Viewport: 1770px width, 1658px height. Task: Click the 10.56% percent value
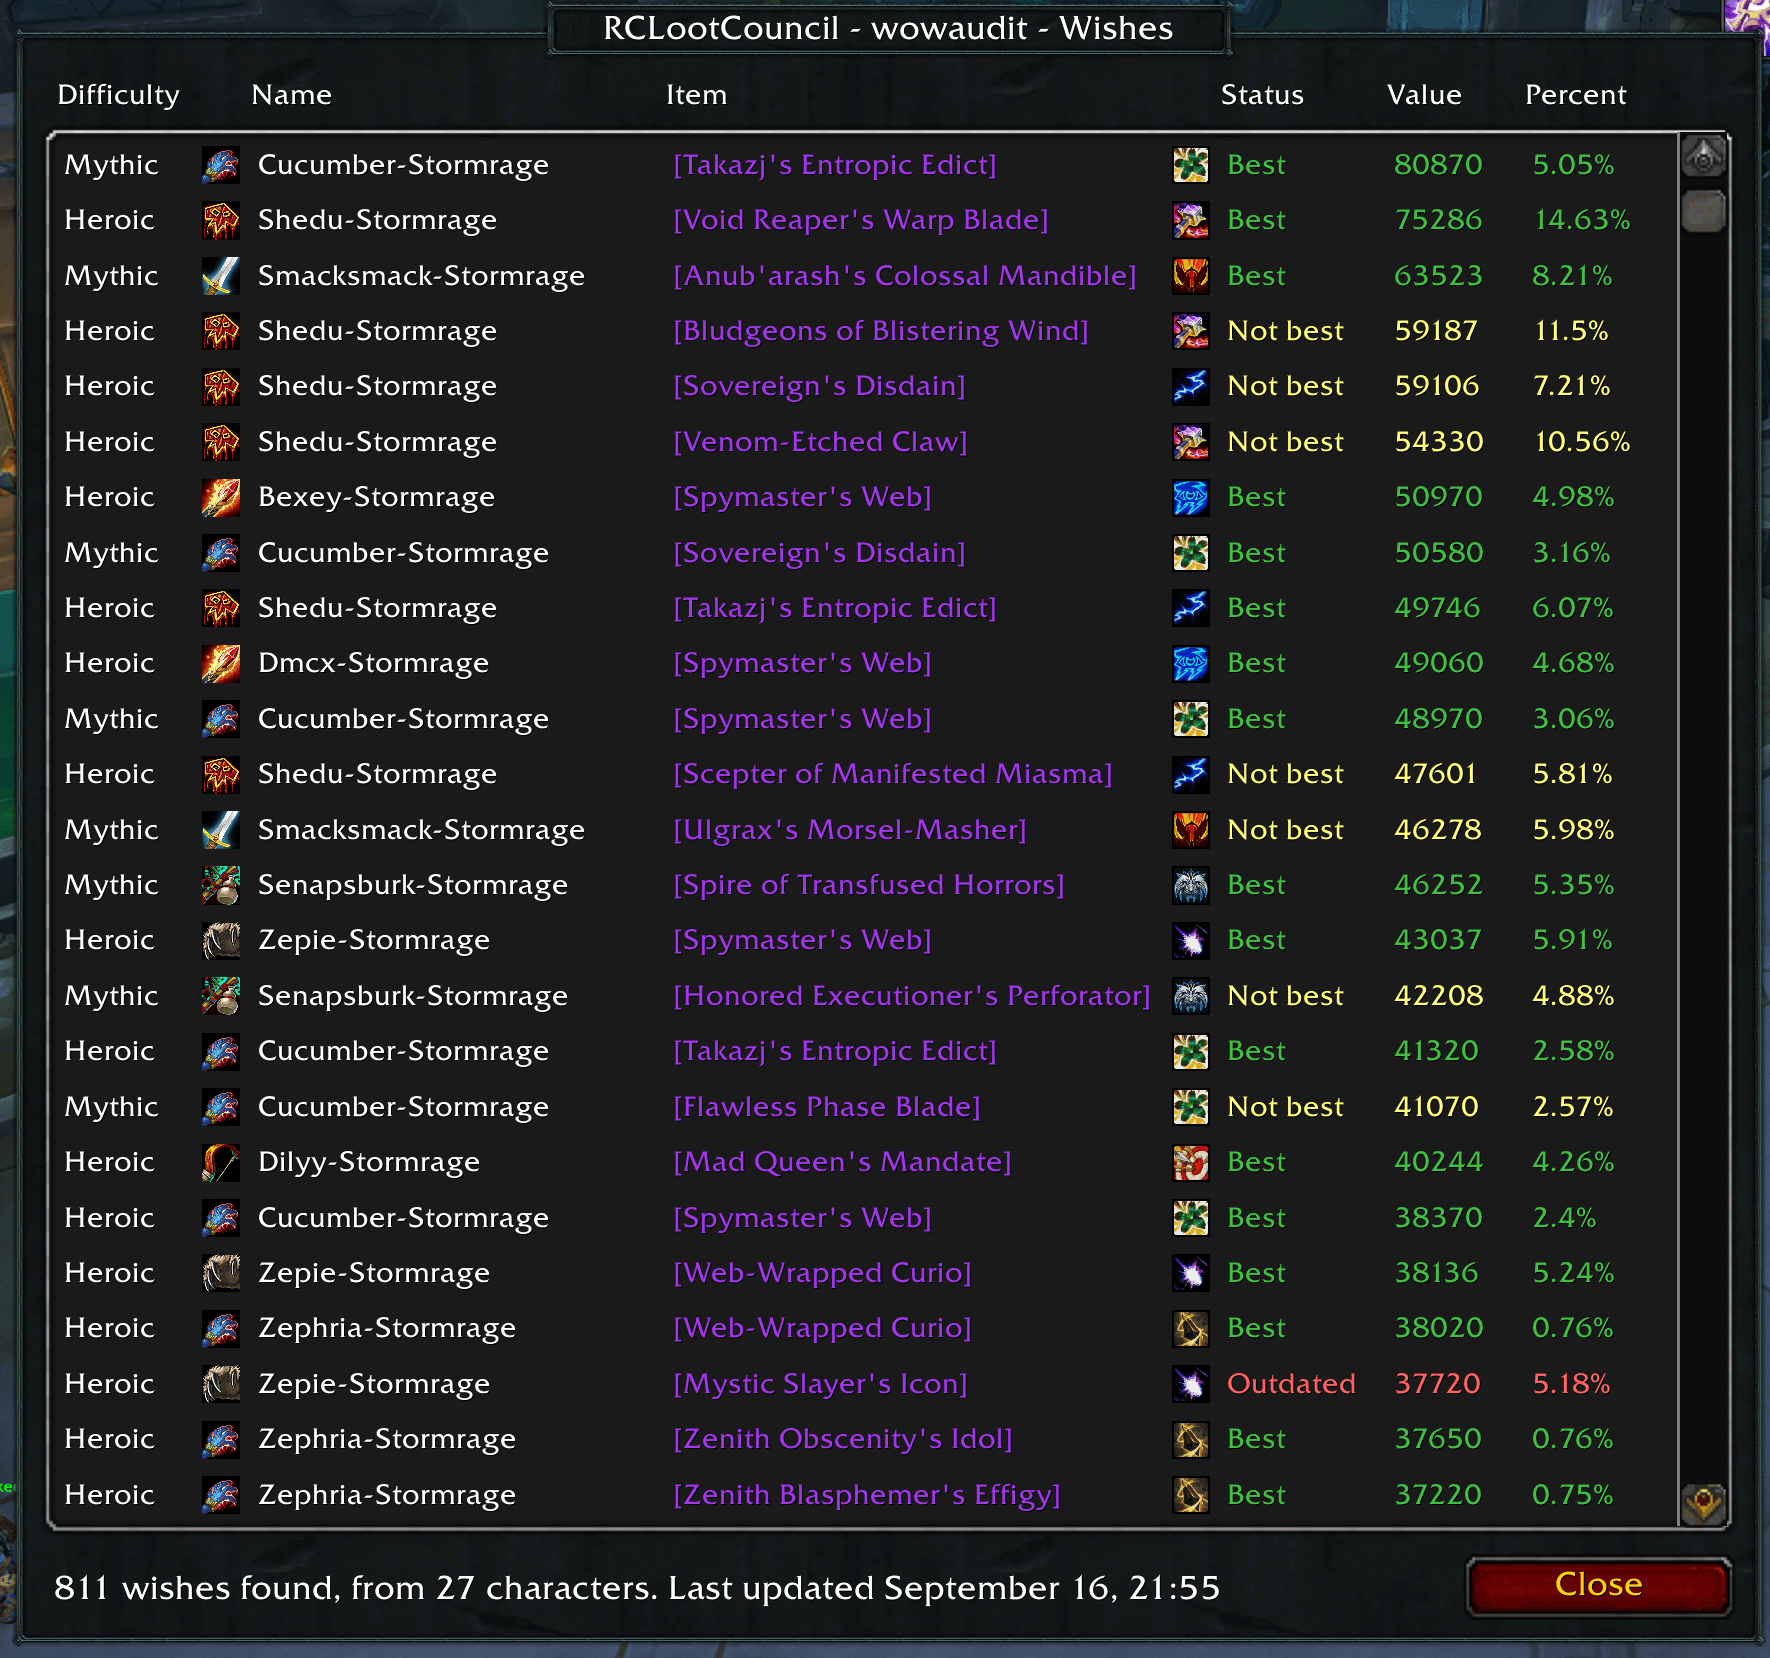coord(1582,442)
